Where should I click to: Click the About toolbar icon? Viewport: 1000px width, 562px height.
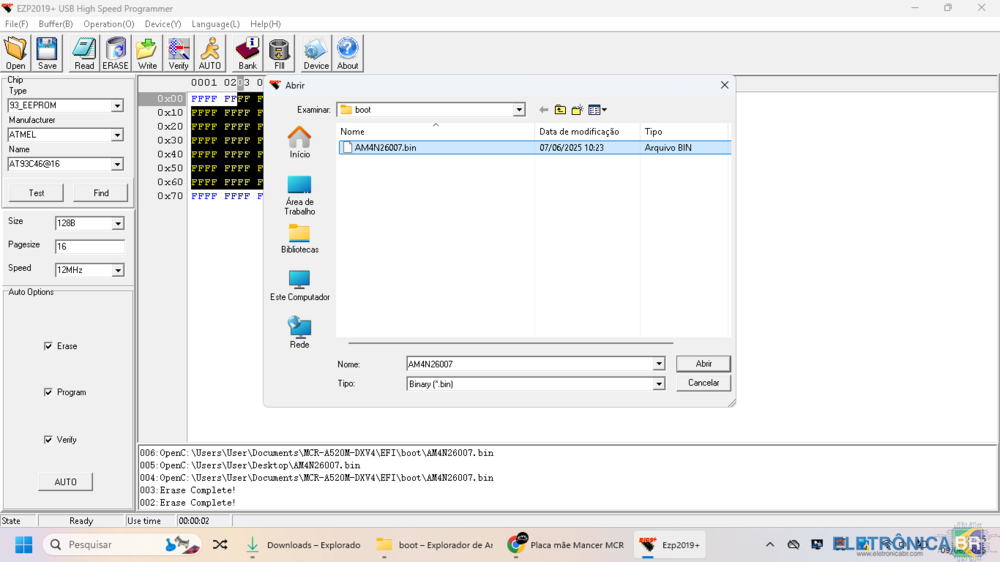pyautogui.click(x=347, y=53)
